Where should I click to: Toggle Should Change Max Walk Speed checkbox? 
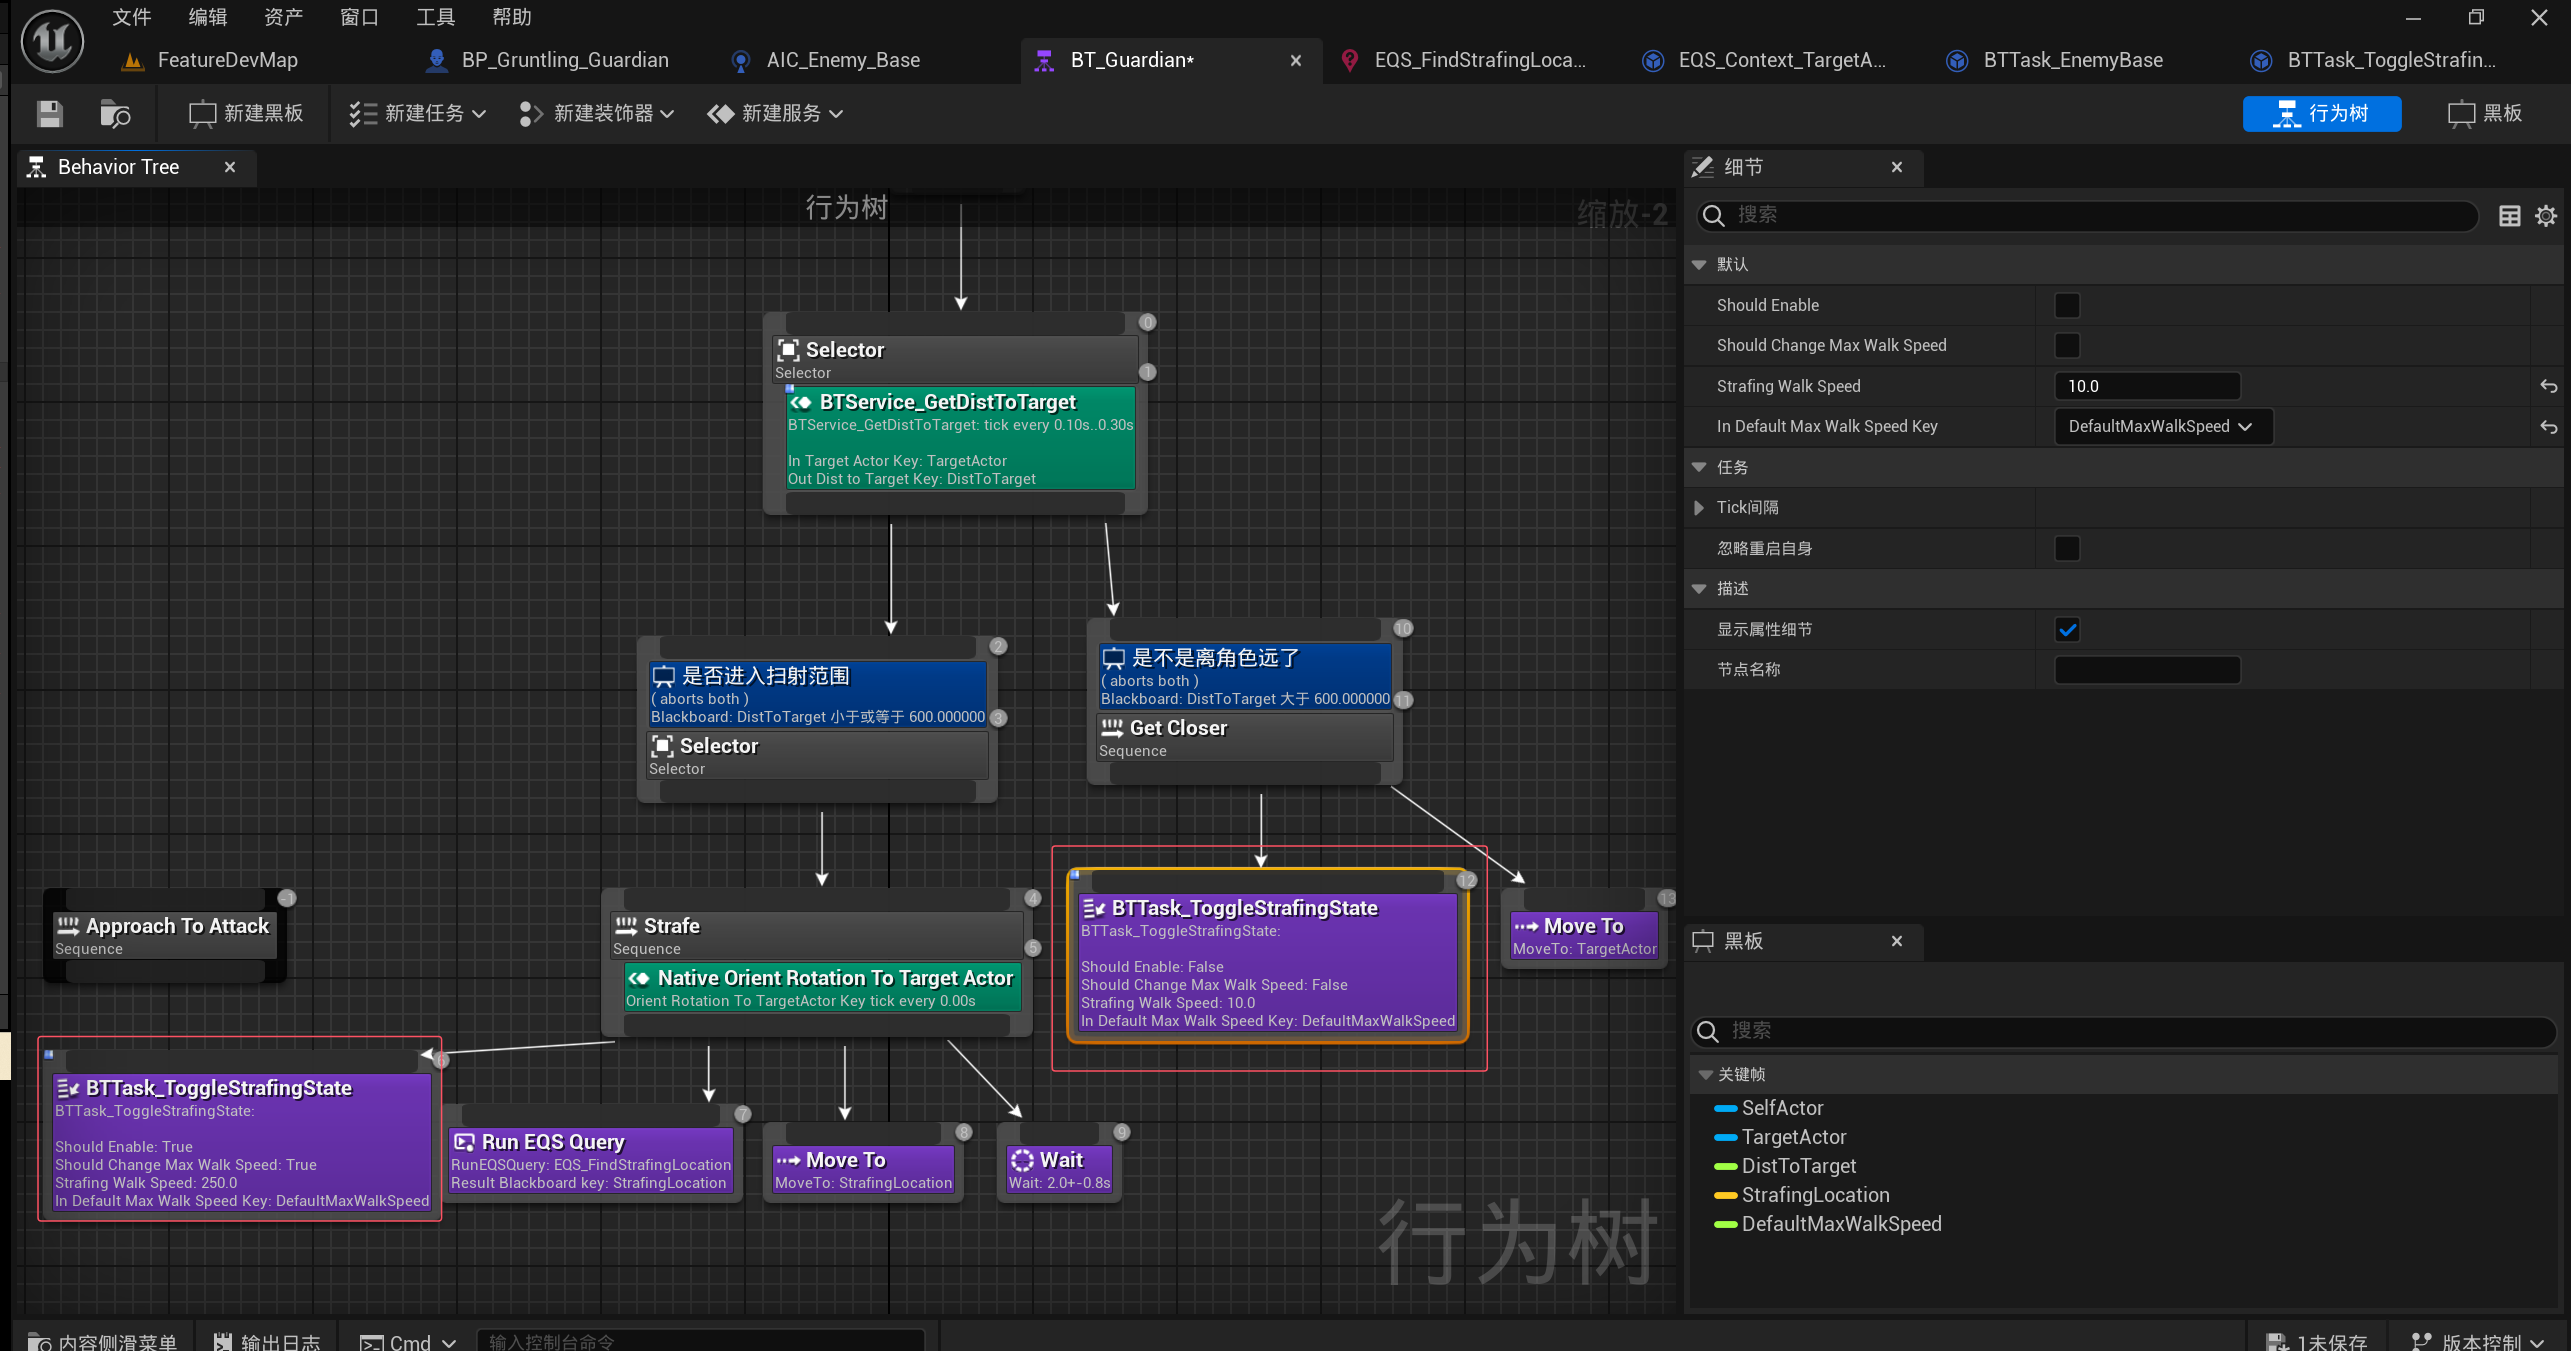2066,346
